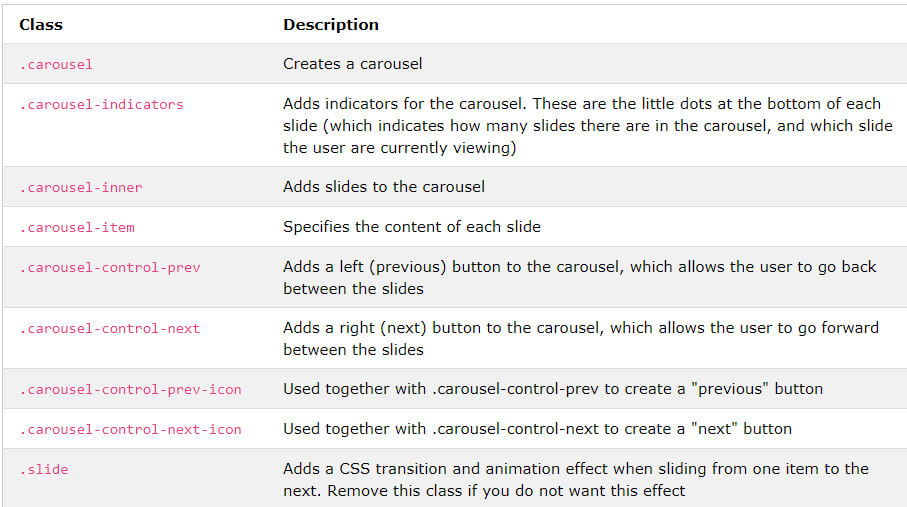The image size is (907, 507).
Task: Click the 'Adds slides to the carousel' text
Action: click(384, 186)
